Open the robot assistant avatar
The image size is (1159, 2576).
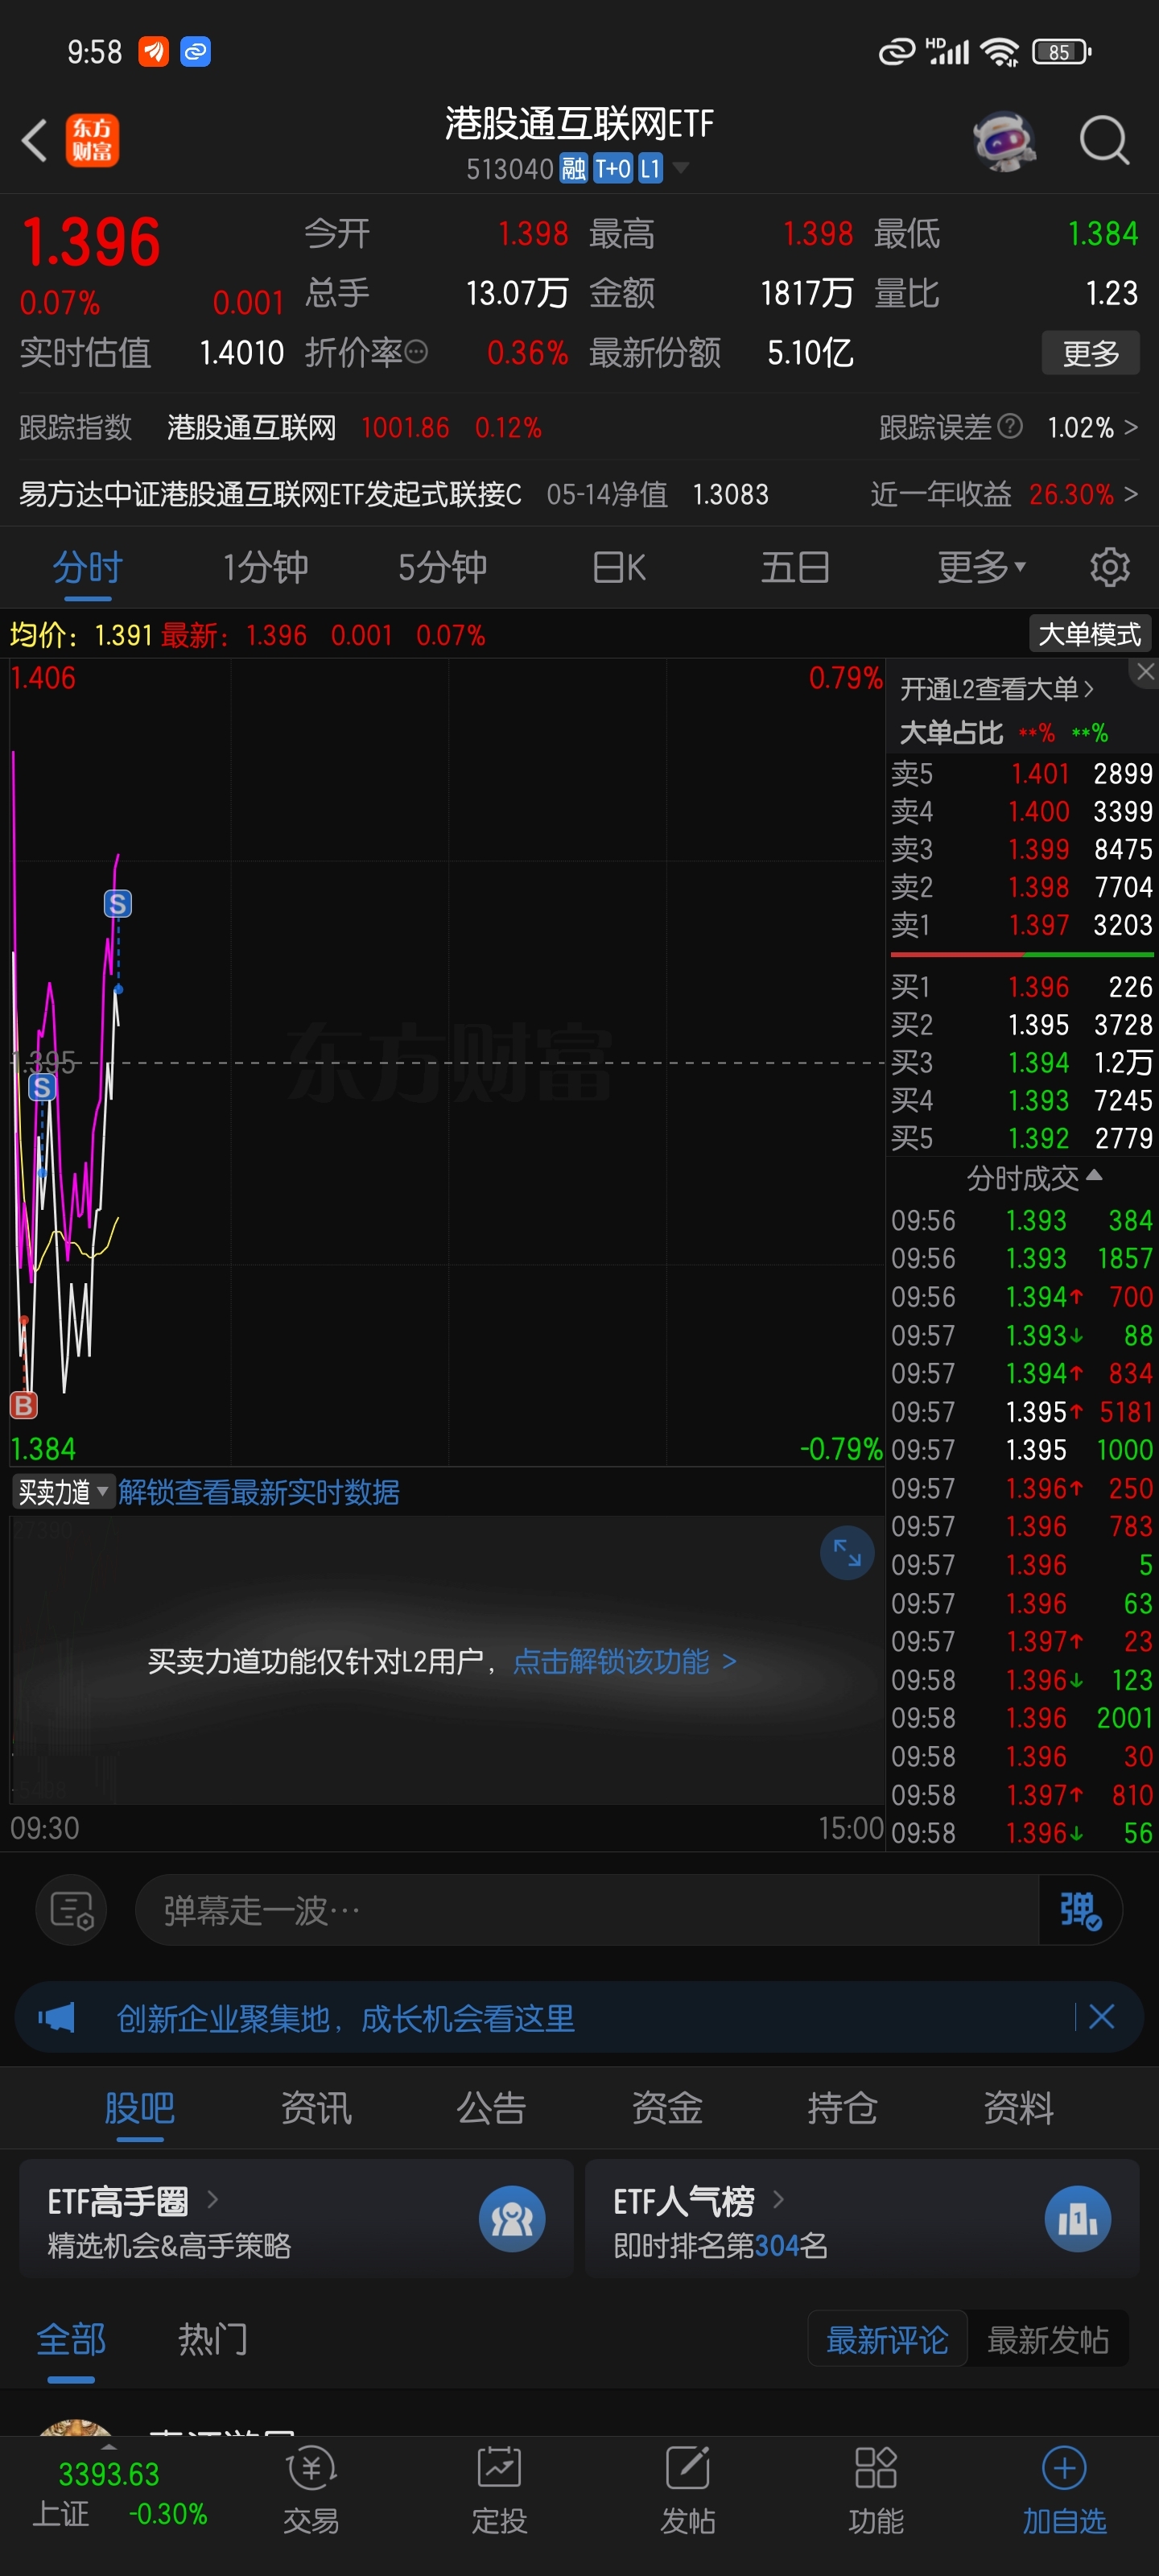pos(1004,140)
